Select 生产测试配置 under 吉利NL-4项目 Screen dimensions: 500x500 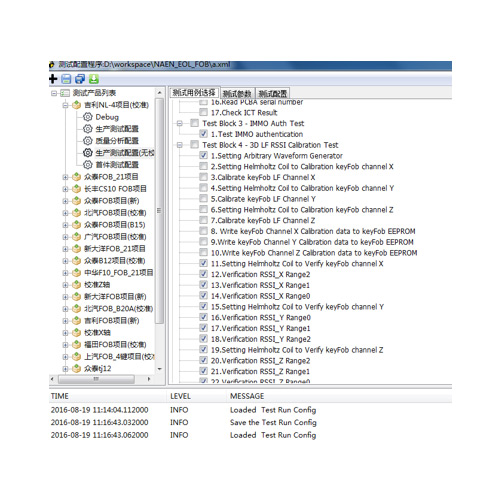117,129
